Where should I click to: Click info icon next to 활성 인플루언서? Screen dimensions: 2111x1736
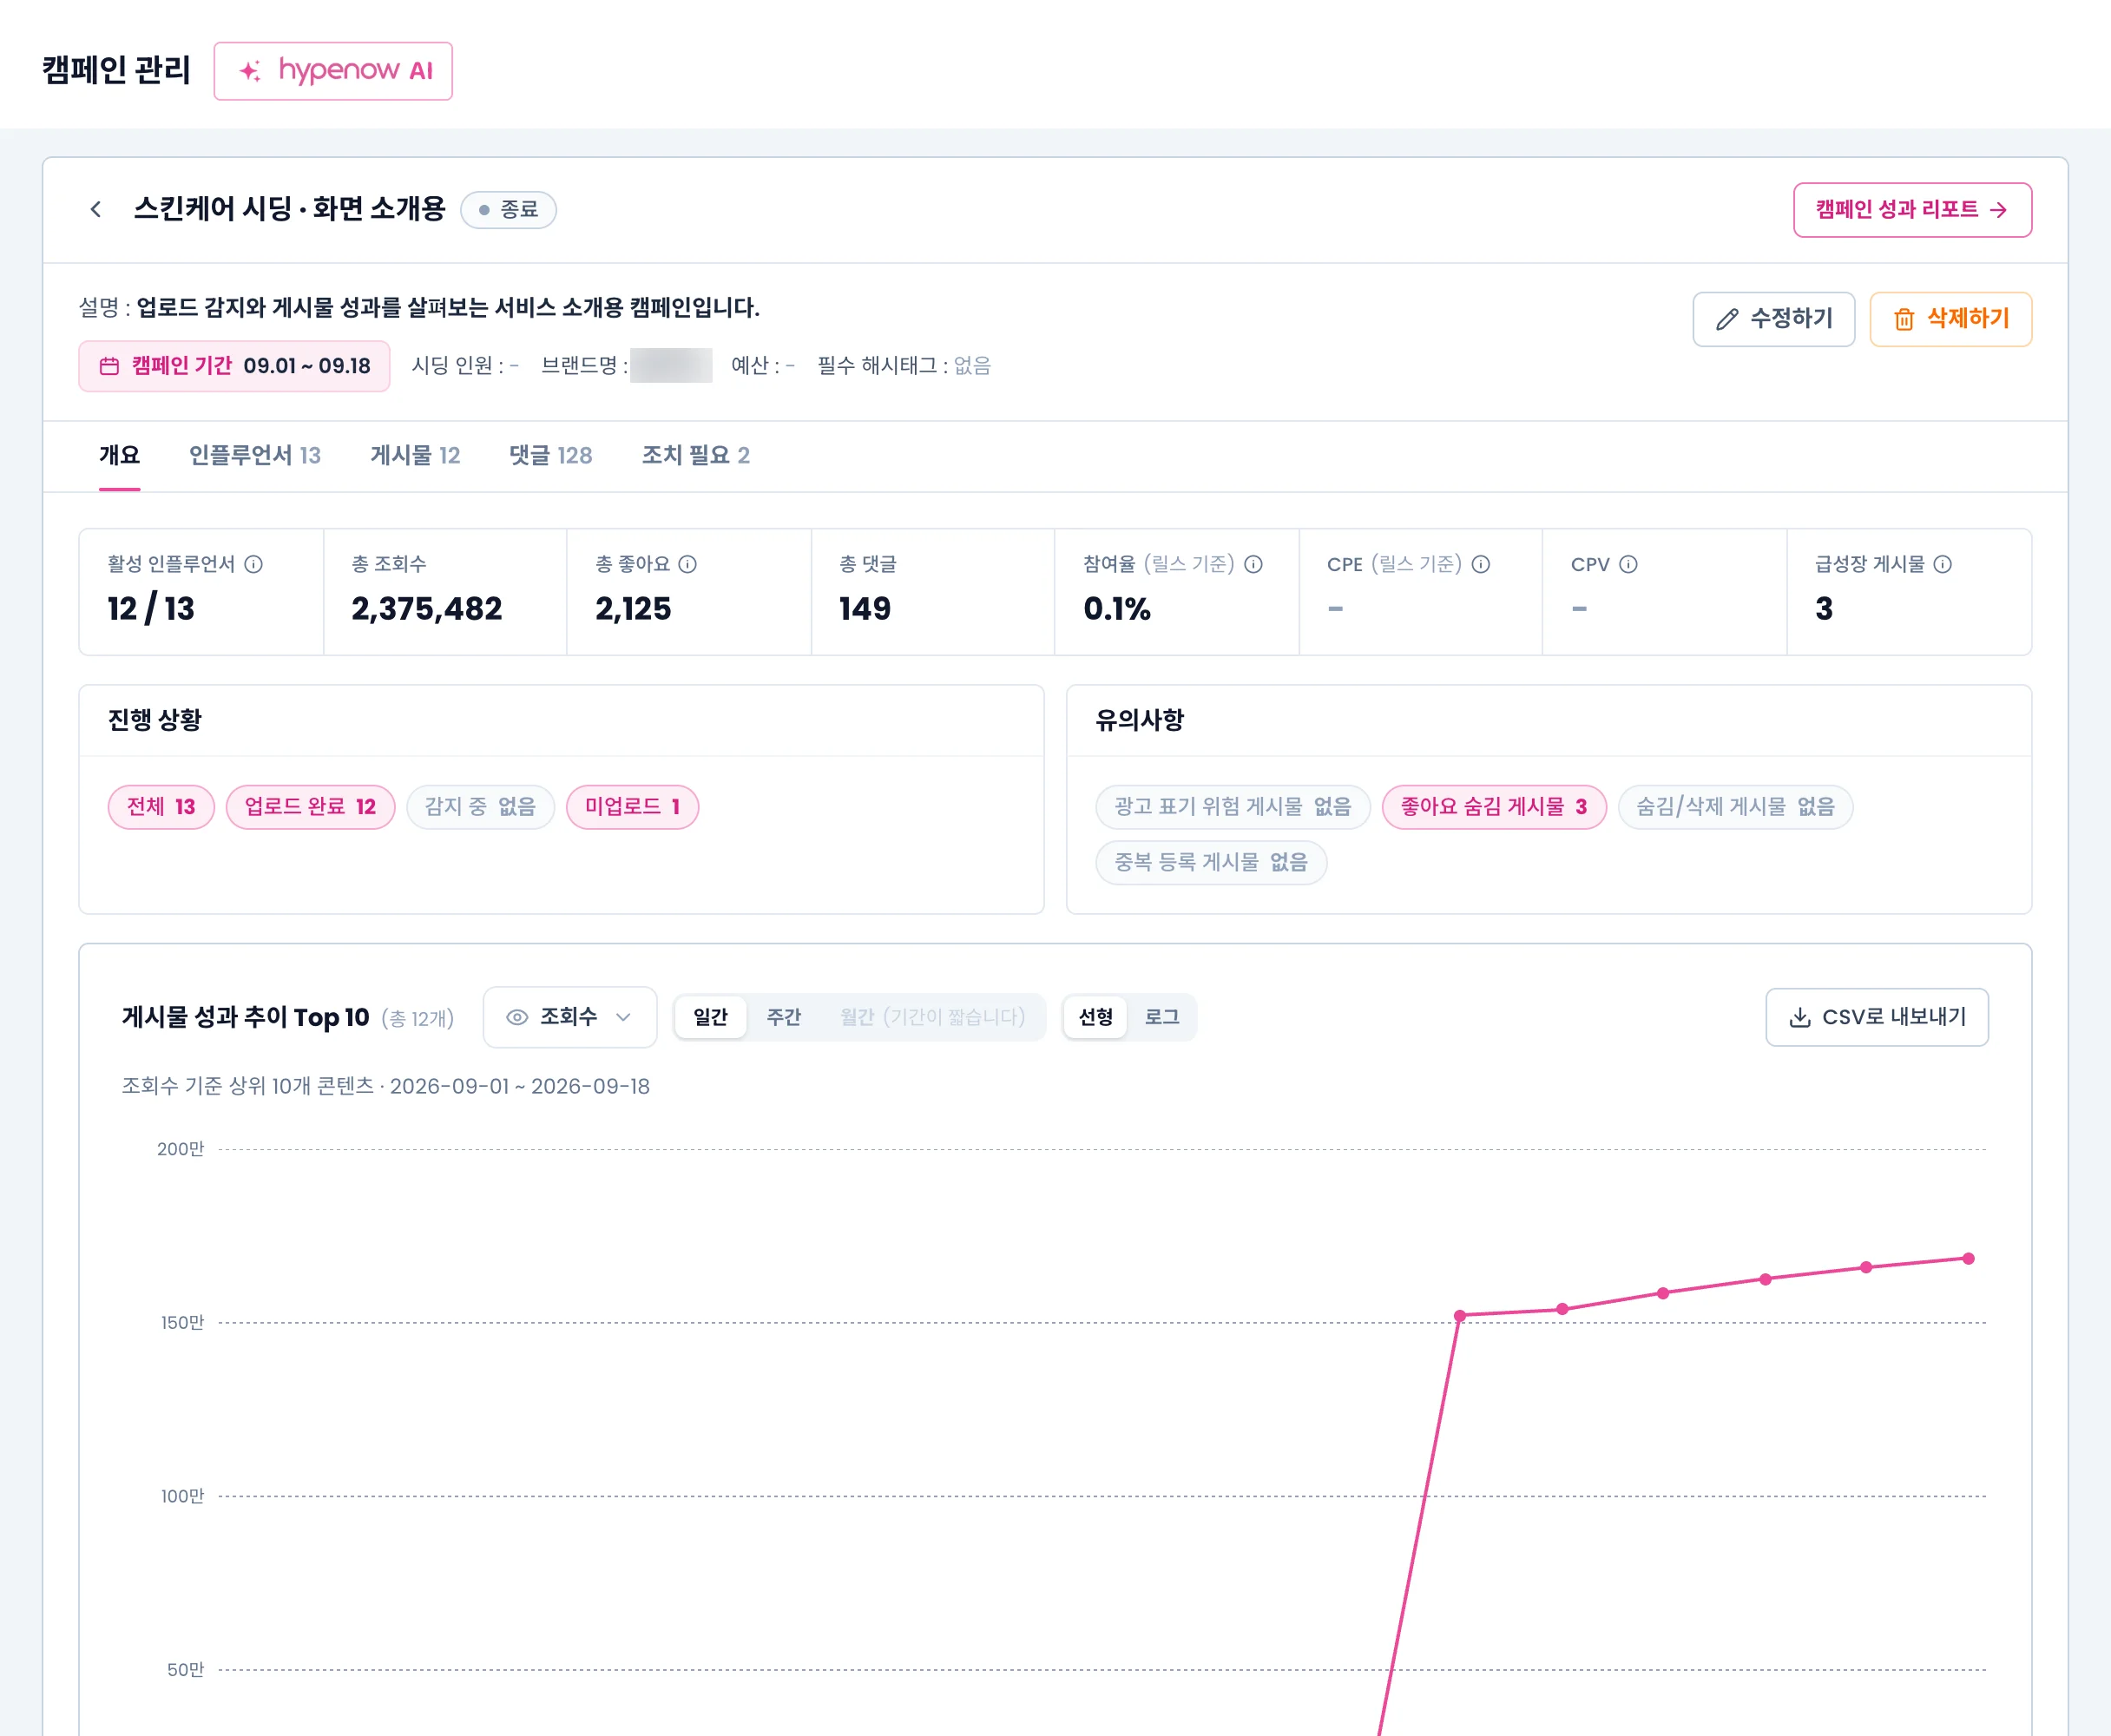coord(254,564)
